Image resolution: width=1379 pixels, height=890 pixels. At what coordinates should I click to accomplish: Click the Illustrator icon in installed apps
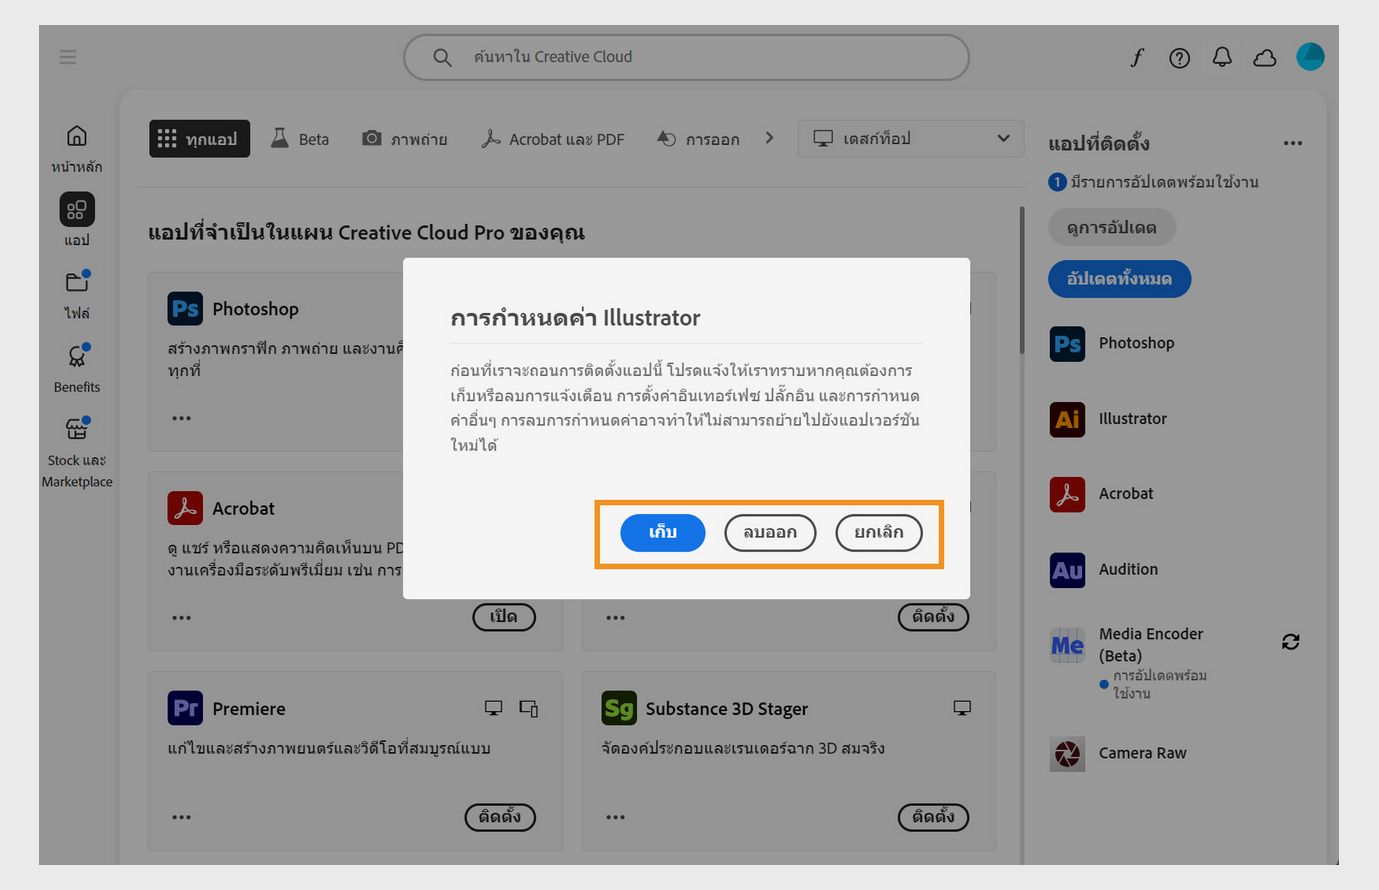click(1067, 419)
